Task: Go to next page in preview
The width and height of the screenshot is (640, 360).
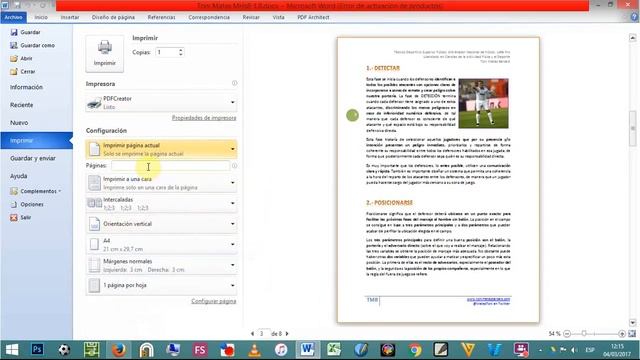Action: point(287,333)
